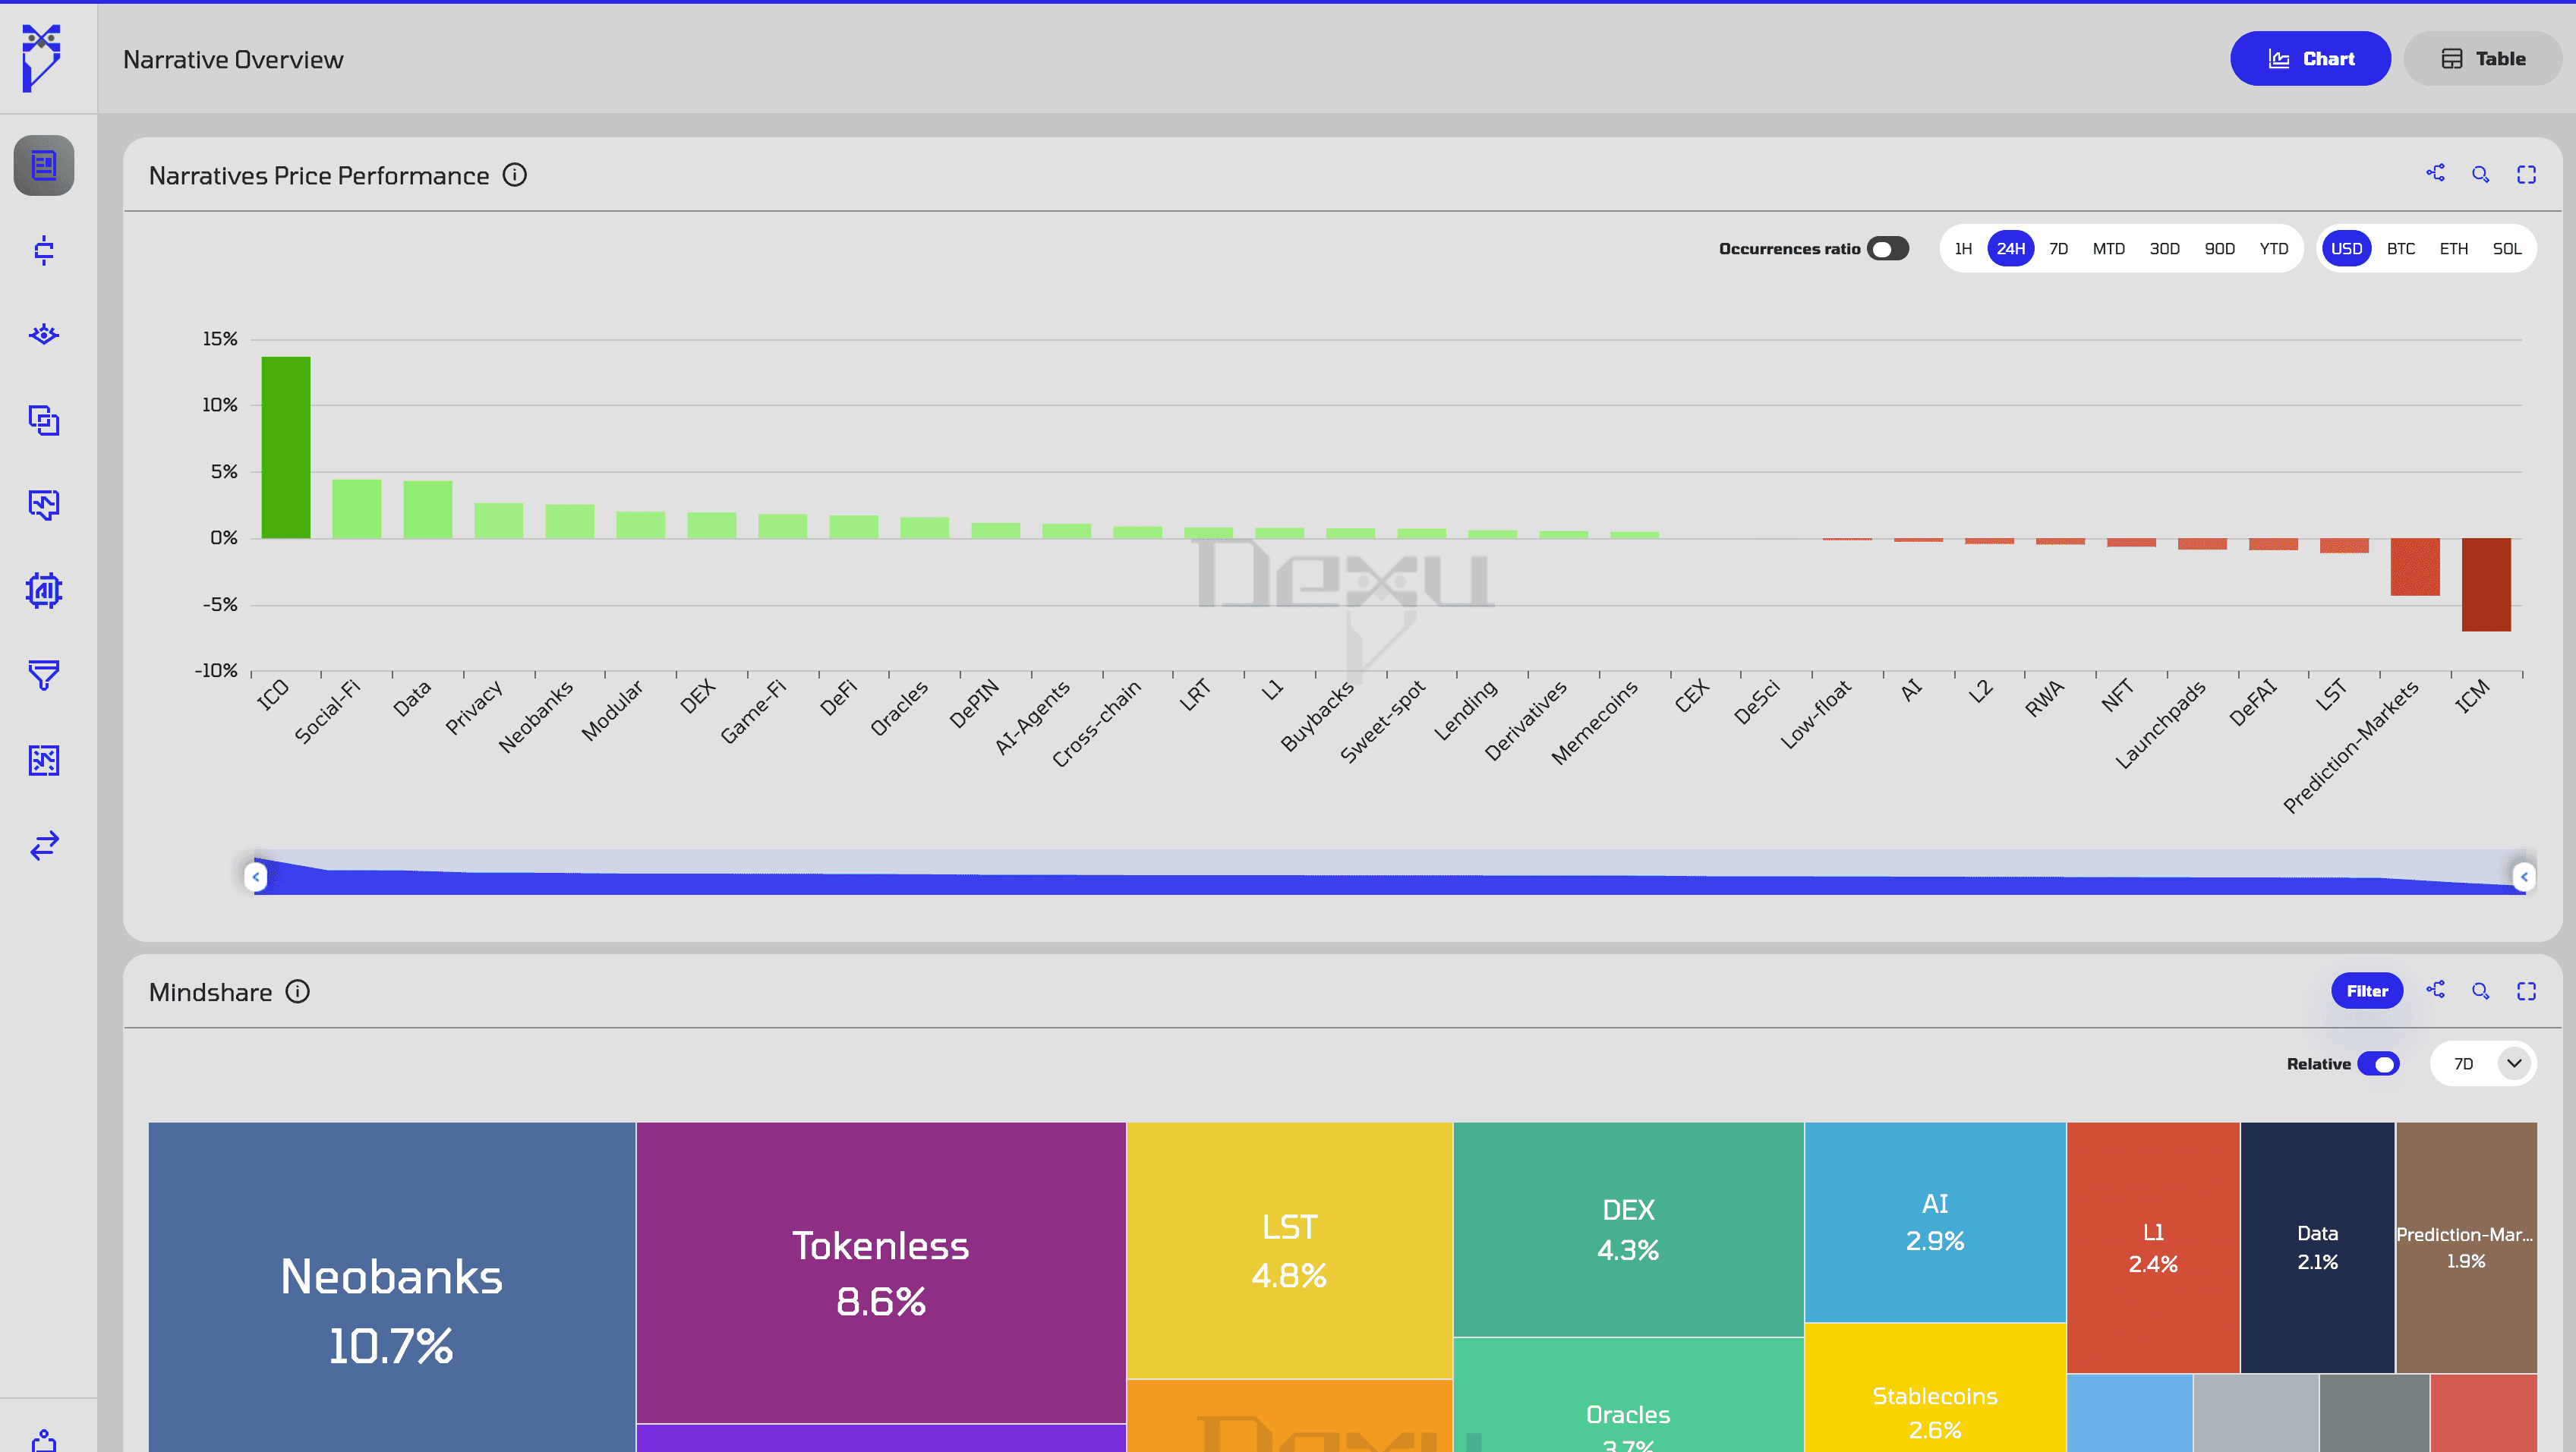This screenshot has width=2576, height=1452.
Task: Set denomination to ETH
Action: click(2453, 248)
